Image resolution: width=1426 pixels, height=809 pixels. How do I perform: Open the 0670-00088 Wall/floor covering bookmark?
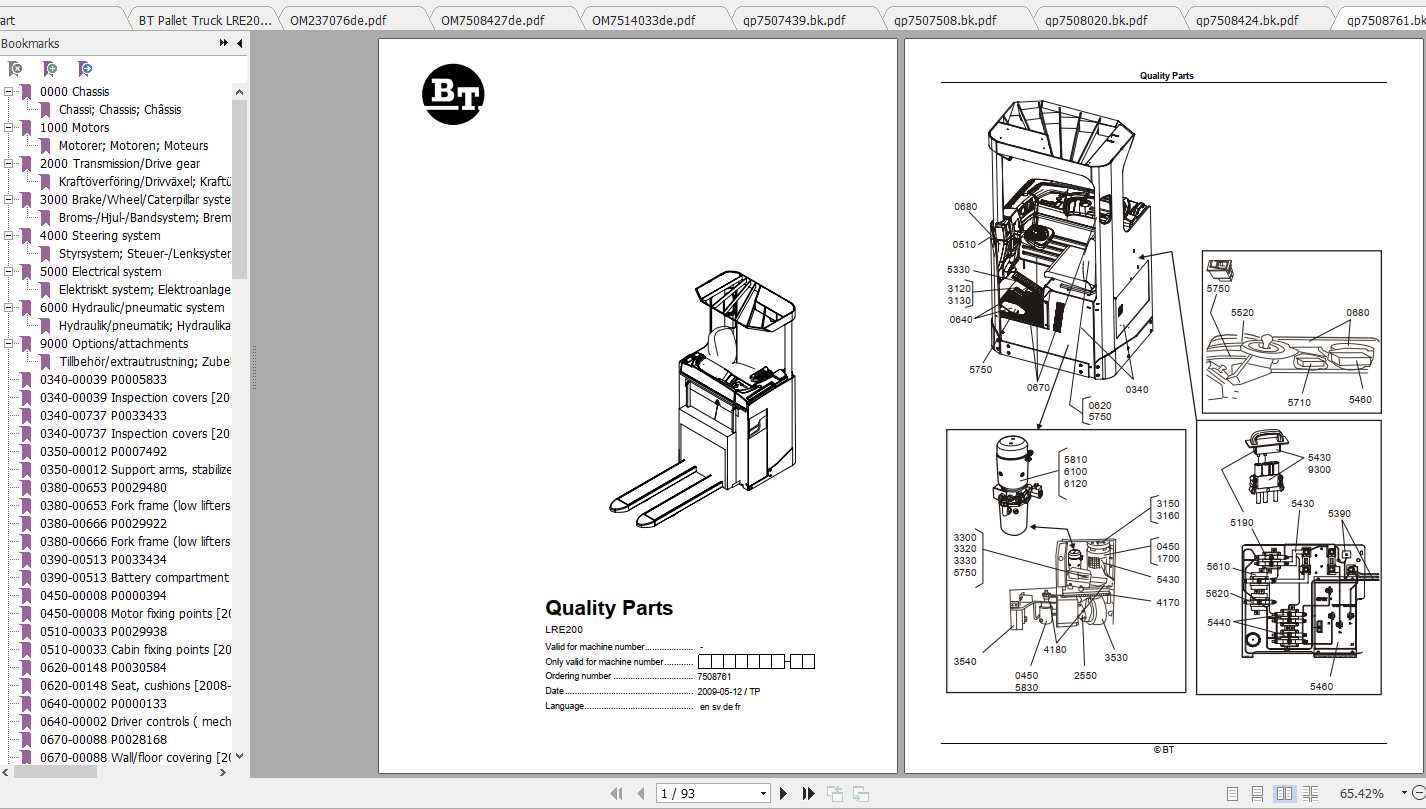[x=135, y=758]
